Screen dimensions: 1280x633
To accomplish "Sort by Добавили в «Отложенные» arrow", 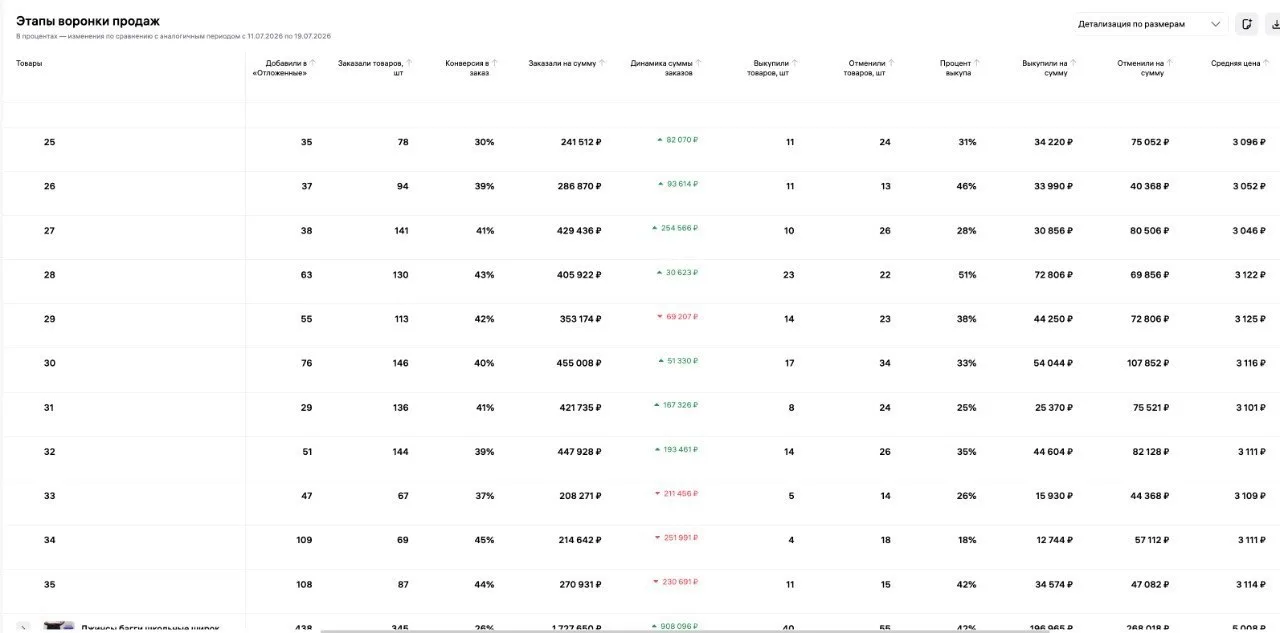I will coord(313,63).
